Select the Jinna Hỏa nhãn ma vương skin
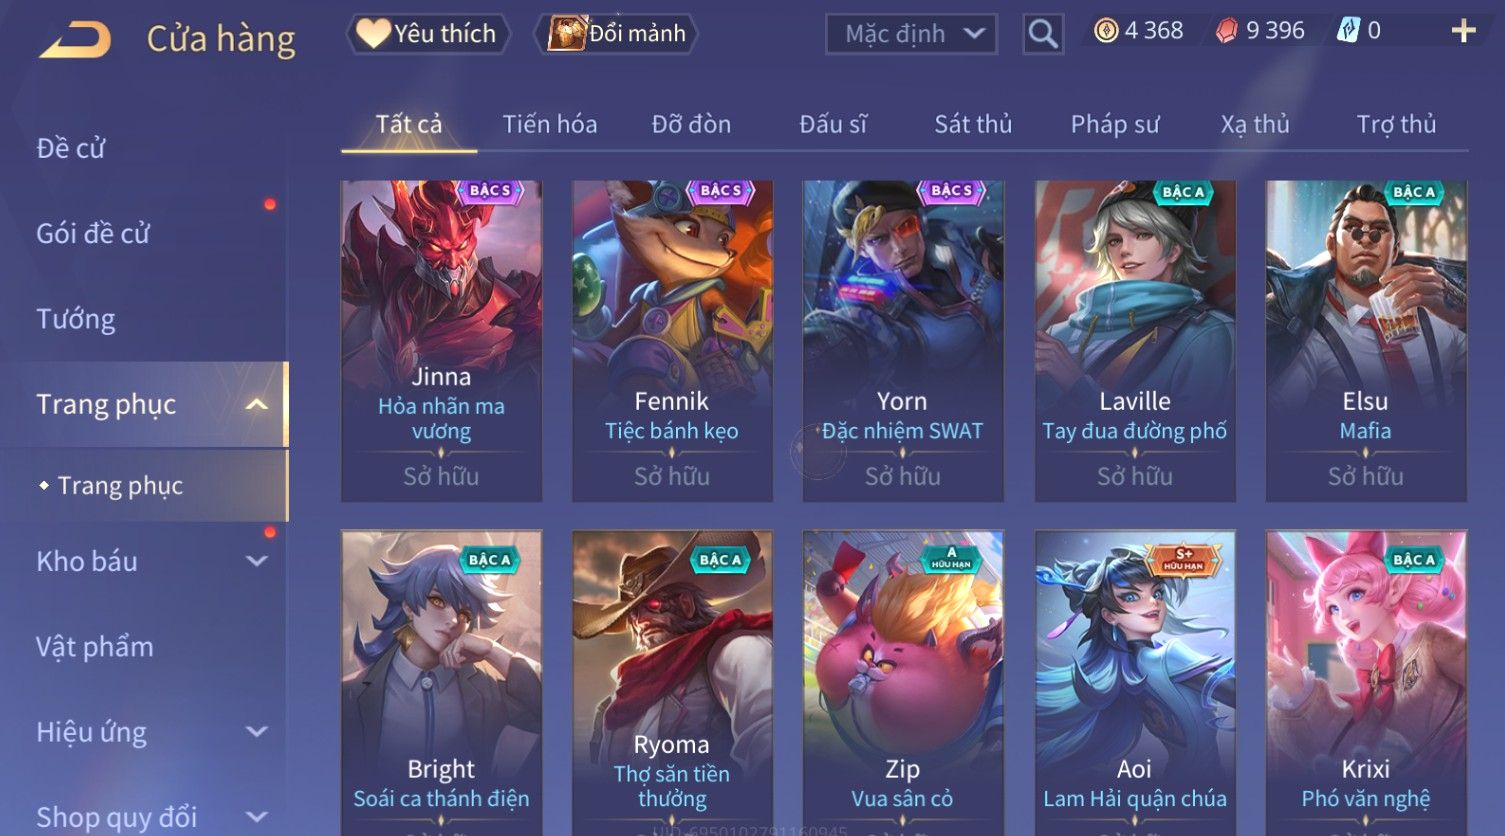 (x=441, y=341)
